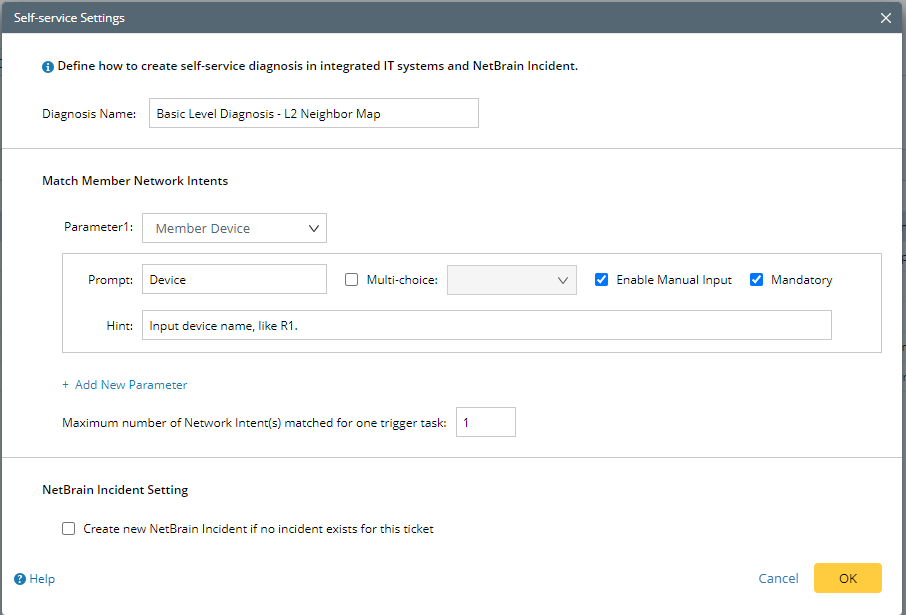Focus the Diagnosis Name field
The image size is (906, 615).
pos(314,113)
